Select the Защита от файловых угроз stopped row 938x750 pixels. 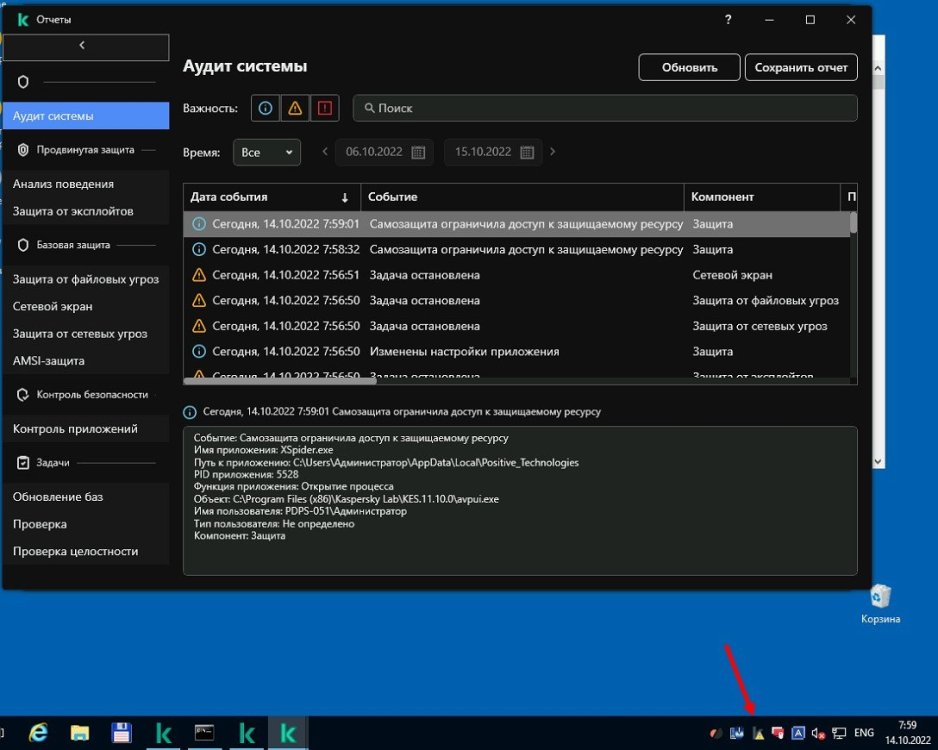(517, 300)
